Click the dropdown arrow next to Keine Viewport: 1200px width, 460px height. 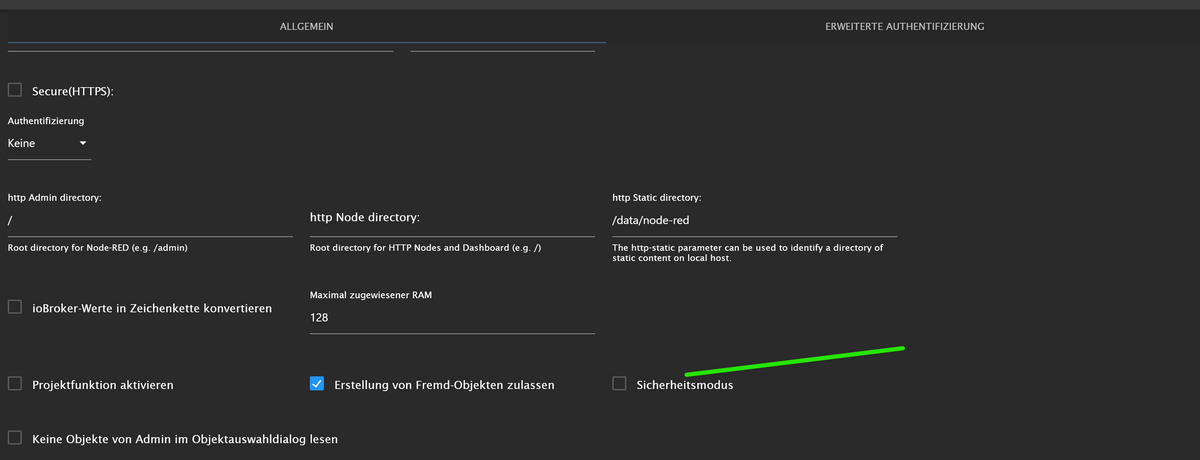83,143
